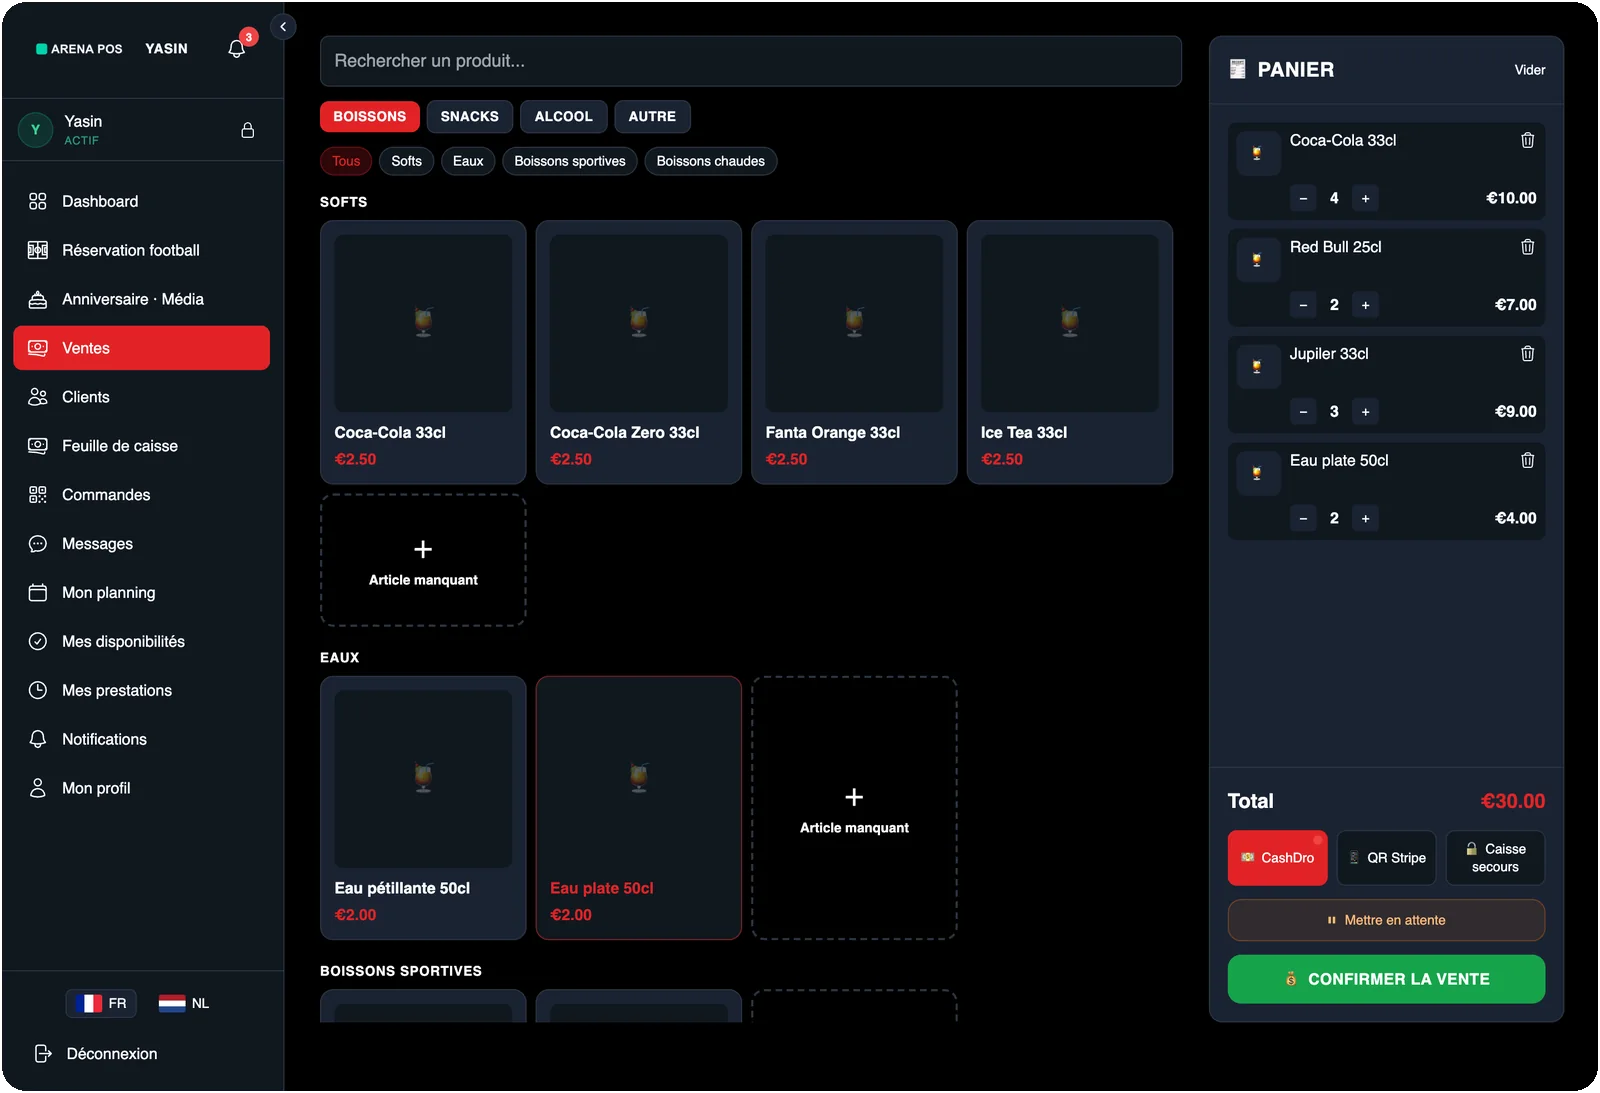This screenshot has height=1093, width=1600.
Task: Remove Red Bull 25cl with trash icon
Action: [x=1527, y=247]
